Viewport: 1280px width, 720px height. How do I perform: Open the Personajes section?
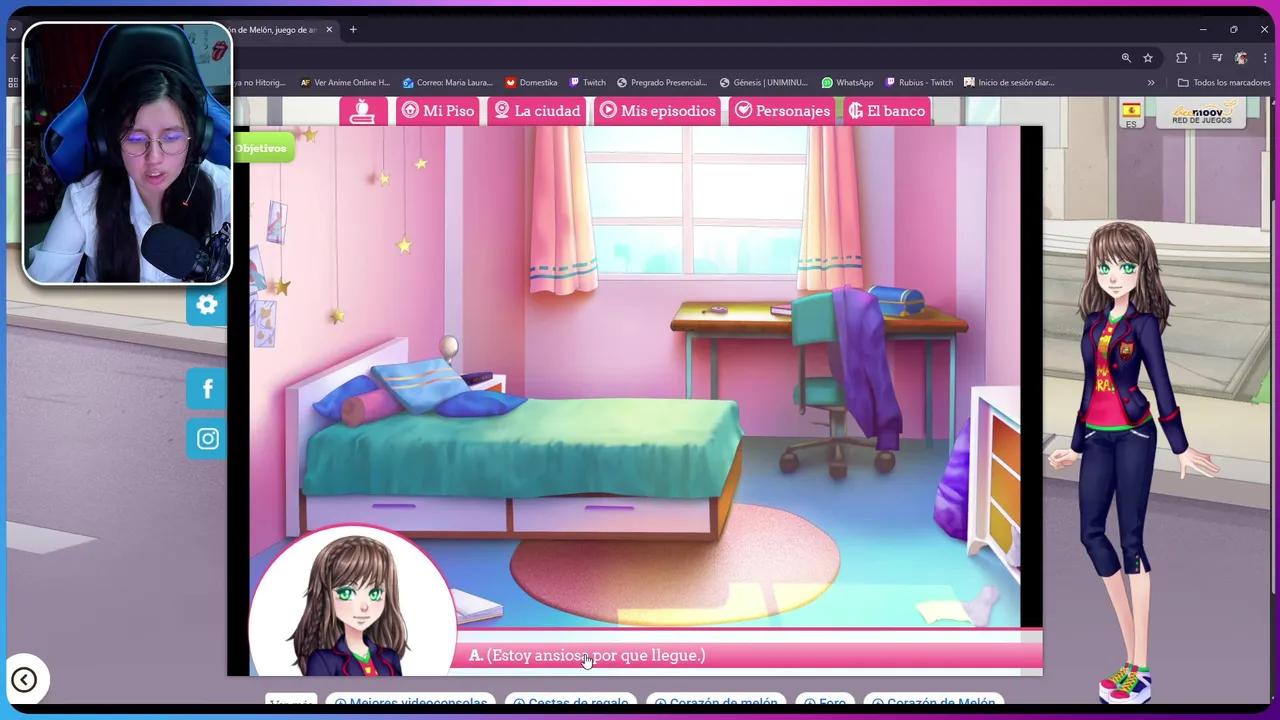[782, 111]
